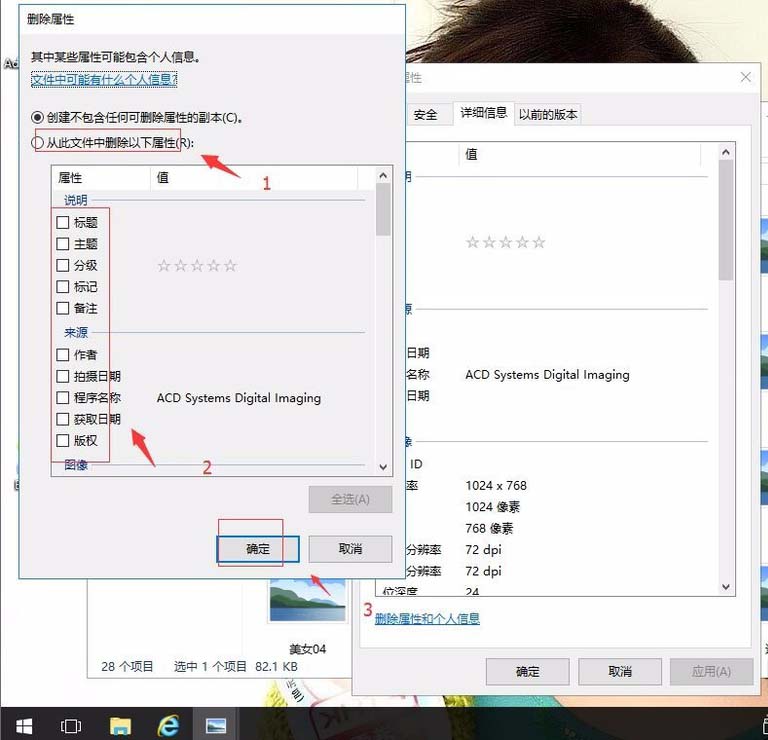
Task: Click the properties details scrollbar thumb
Action: click(726, 220)
